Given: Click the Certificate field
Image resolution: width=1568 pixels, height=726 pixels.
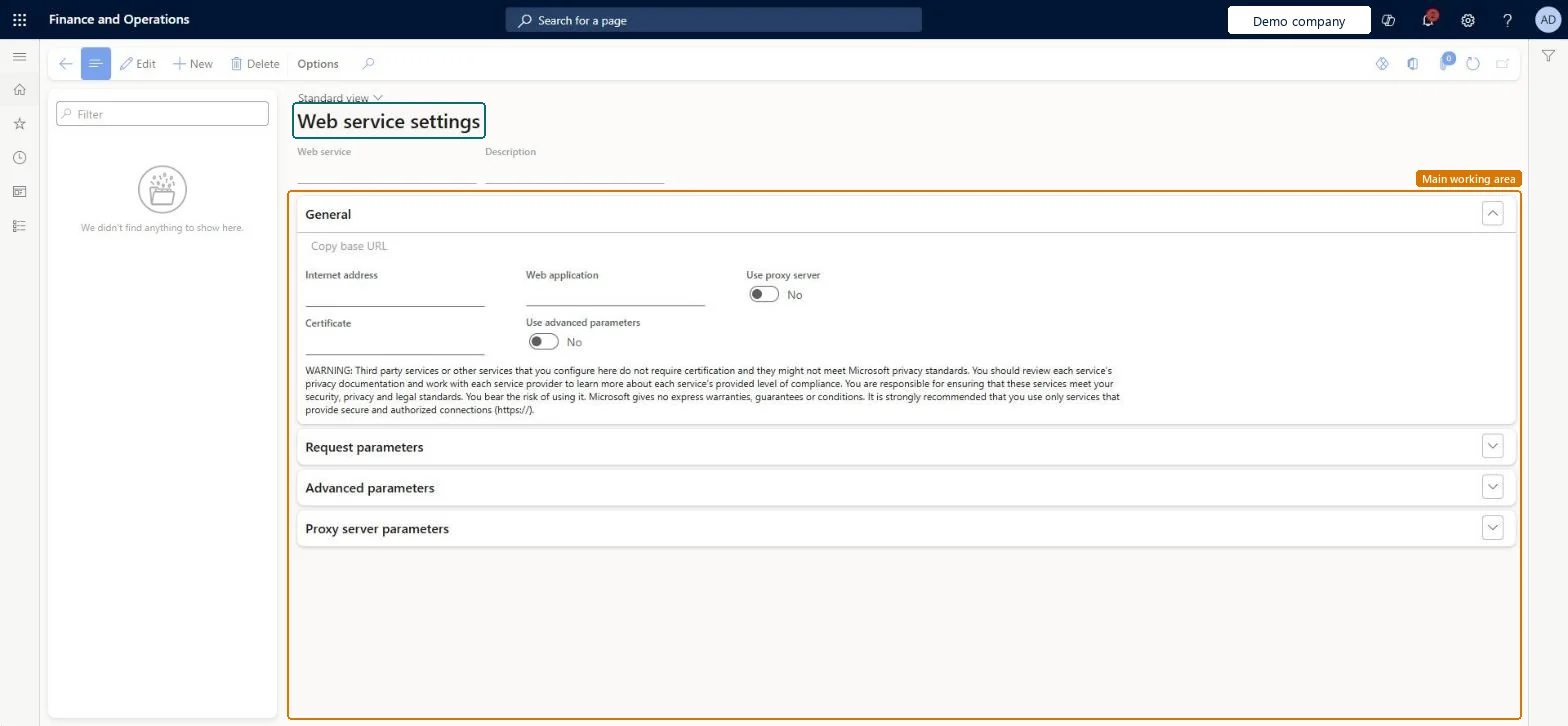Looking at the screenshot, I should [395, 343].
